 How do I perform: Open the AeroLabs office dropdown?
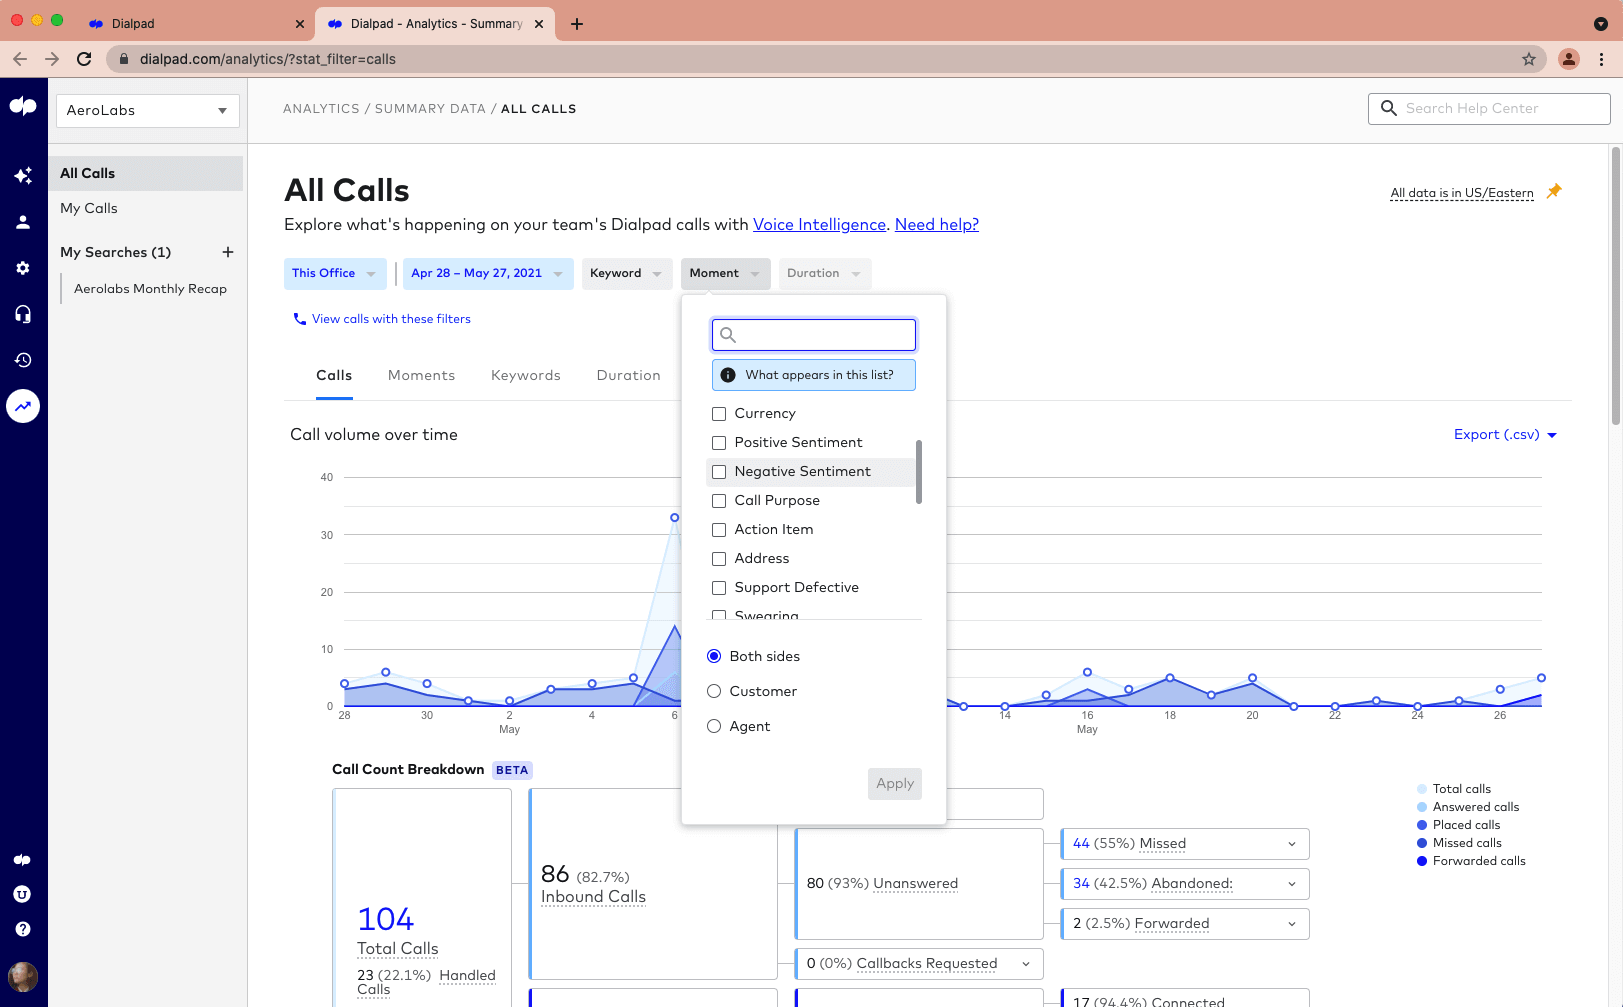[x=147, y=111]
